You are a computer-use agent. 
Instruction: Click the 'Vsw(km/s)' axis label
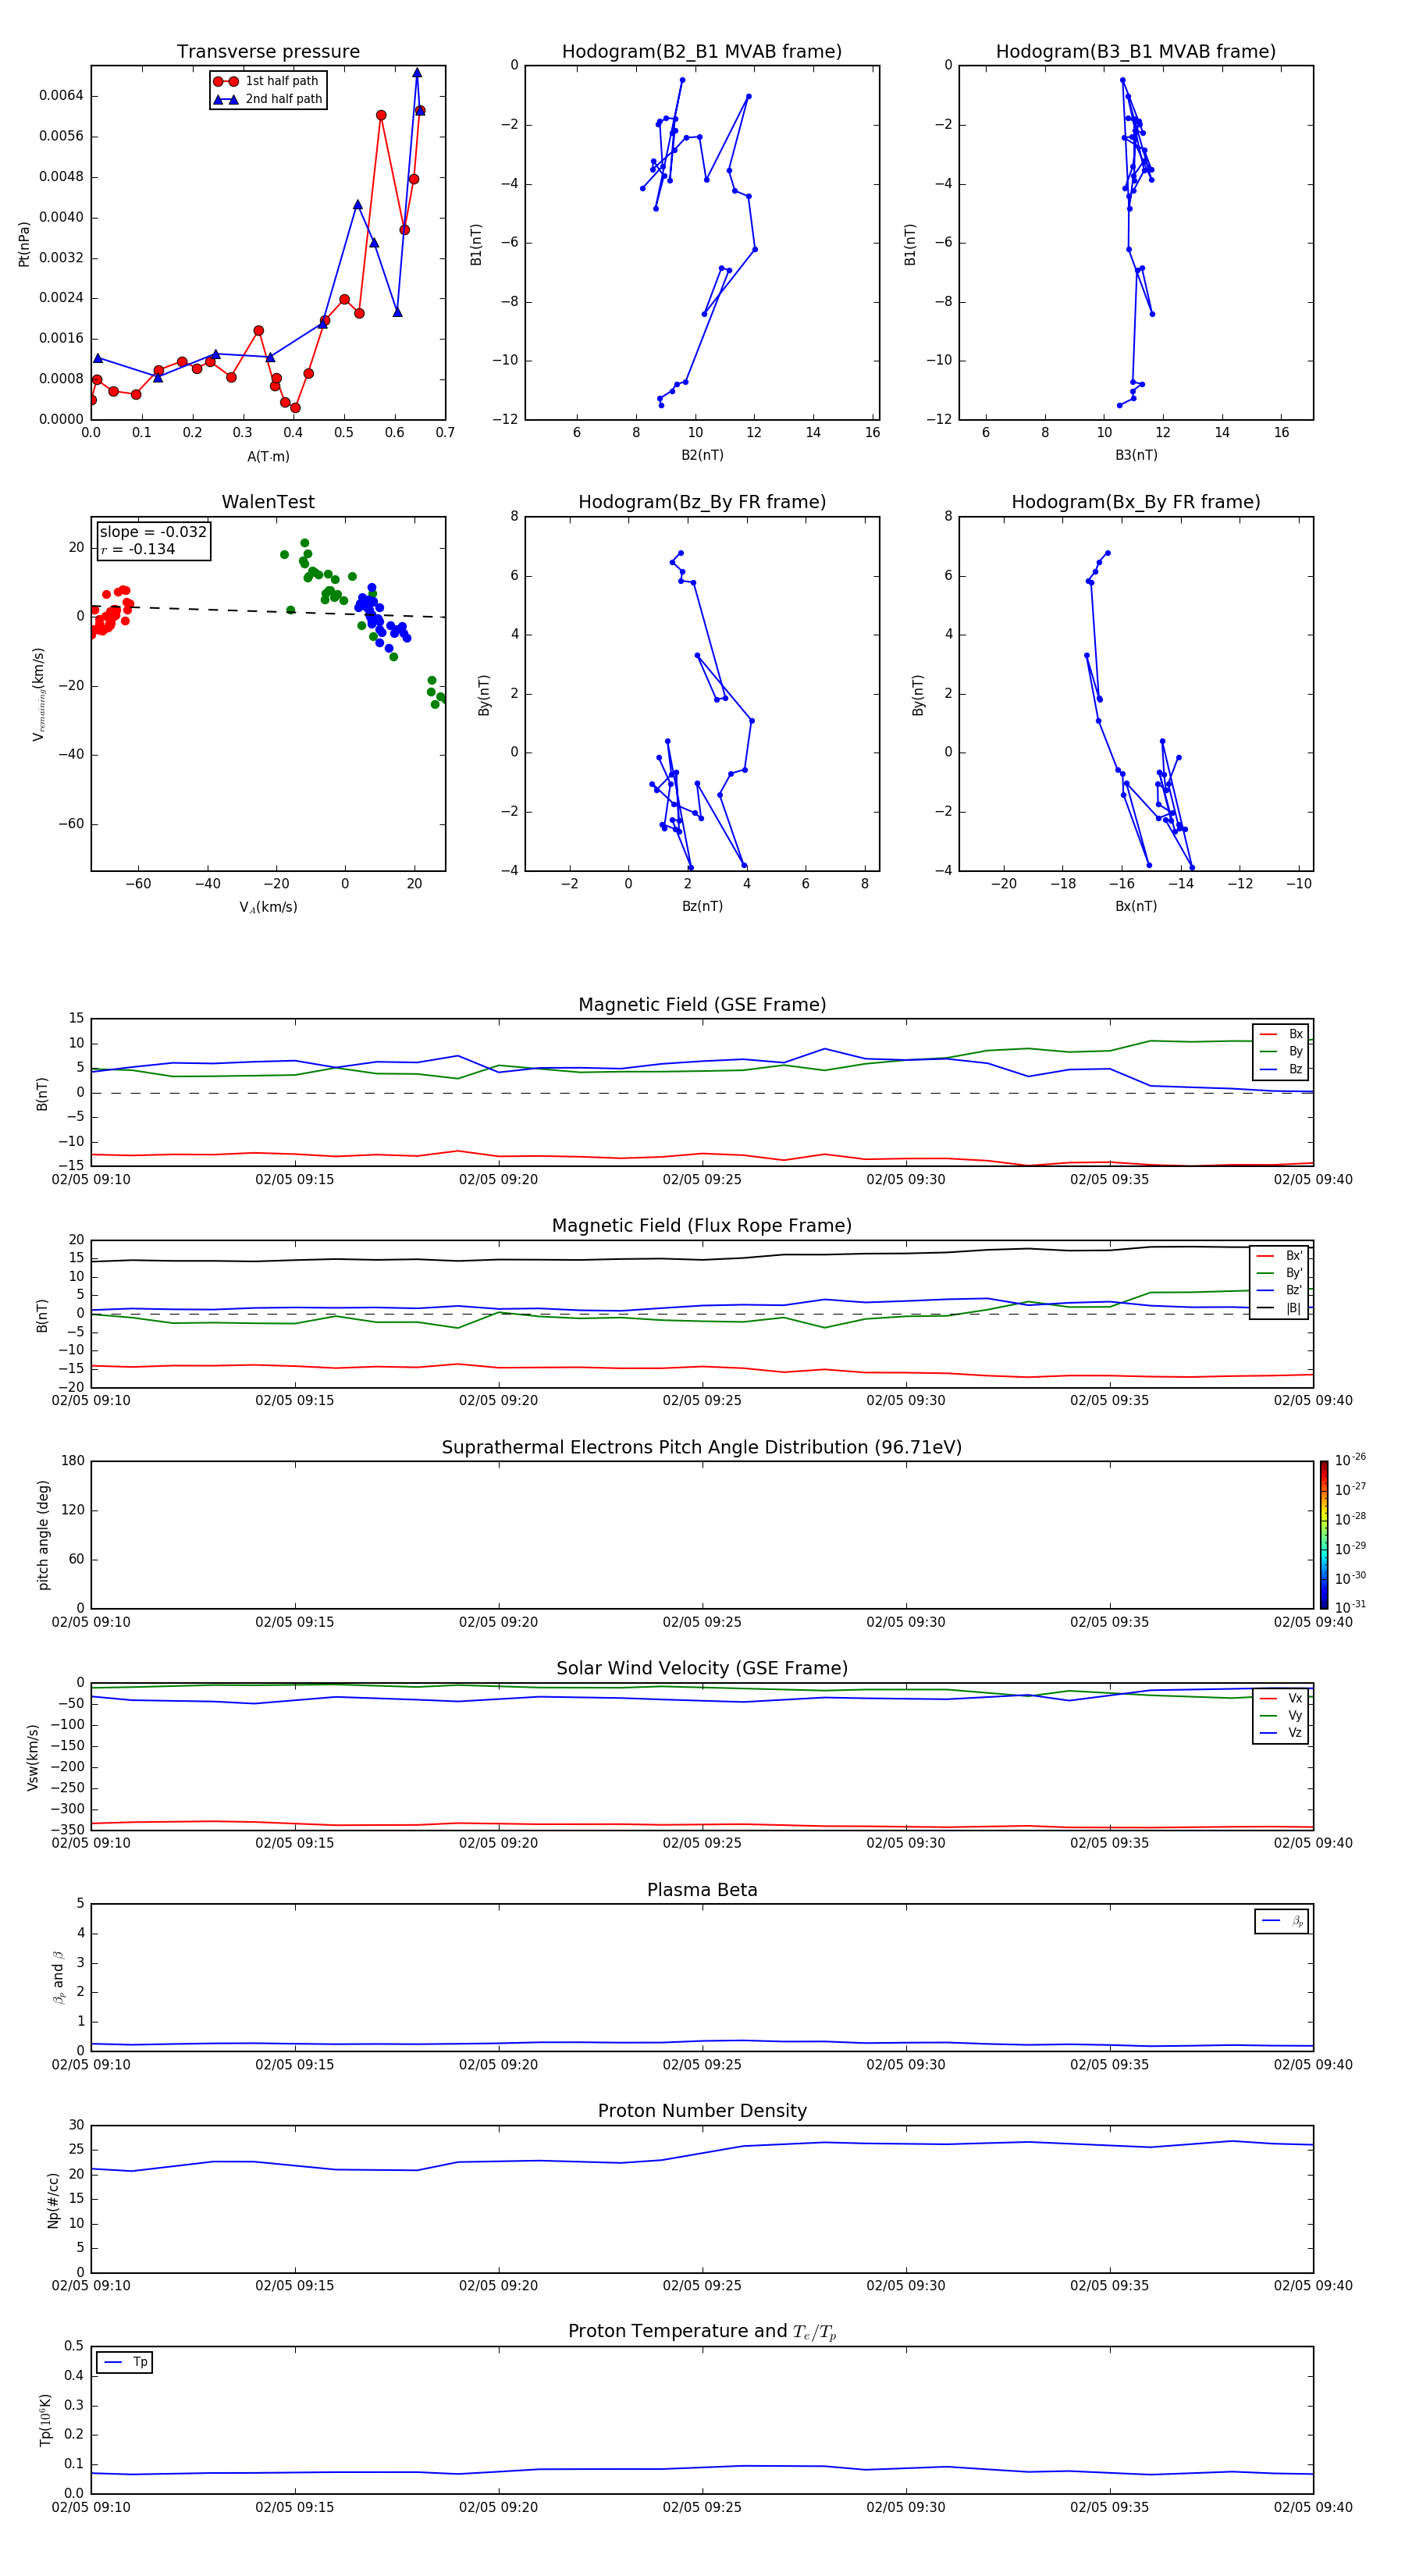pyautogui.click(x=33, y=1757)
